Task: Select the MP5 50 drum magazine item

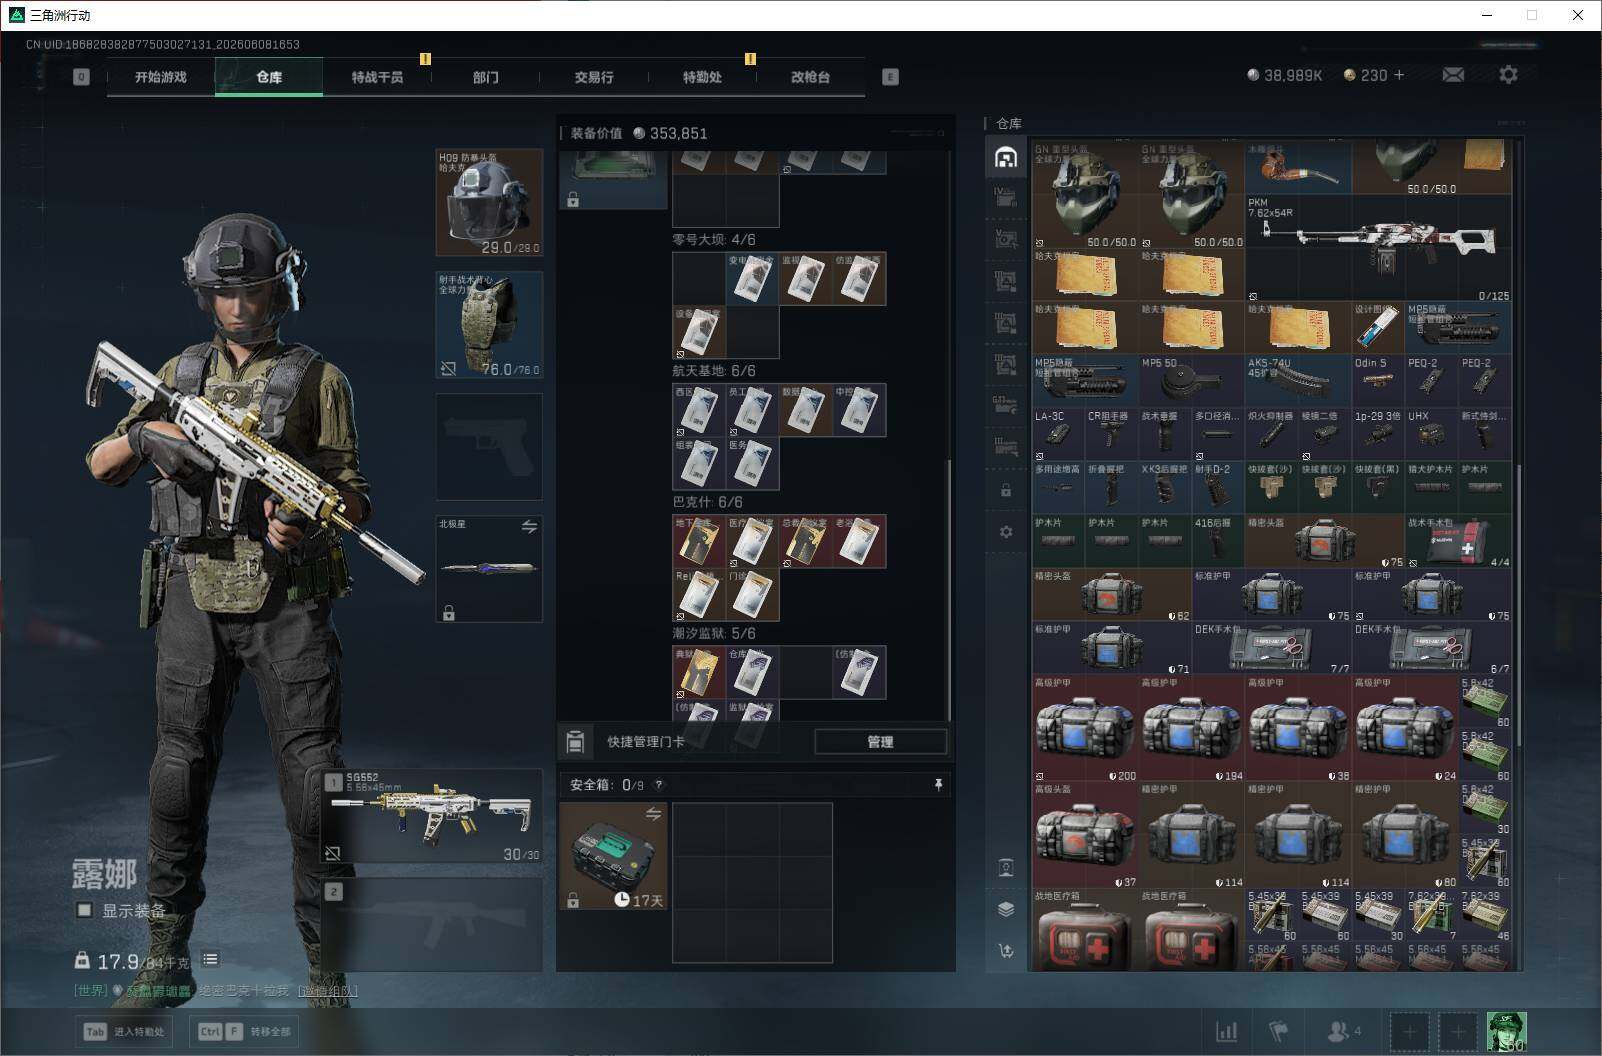Action: [x=1191, y=380]
